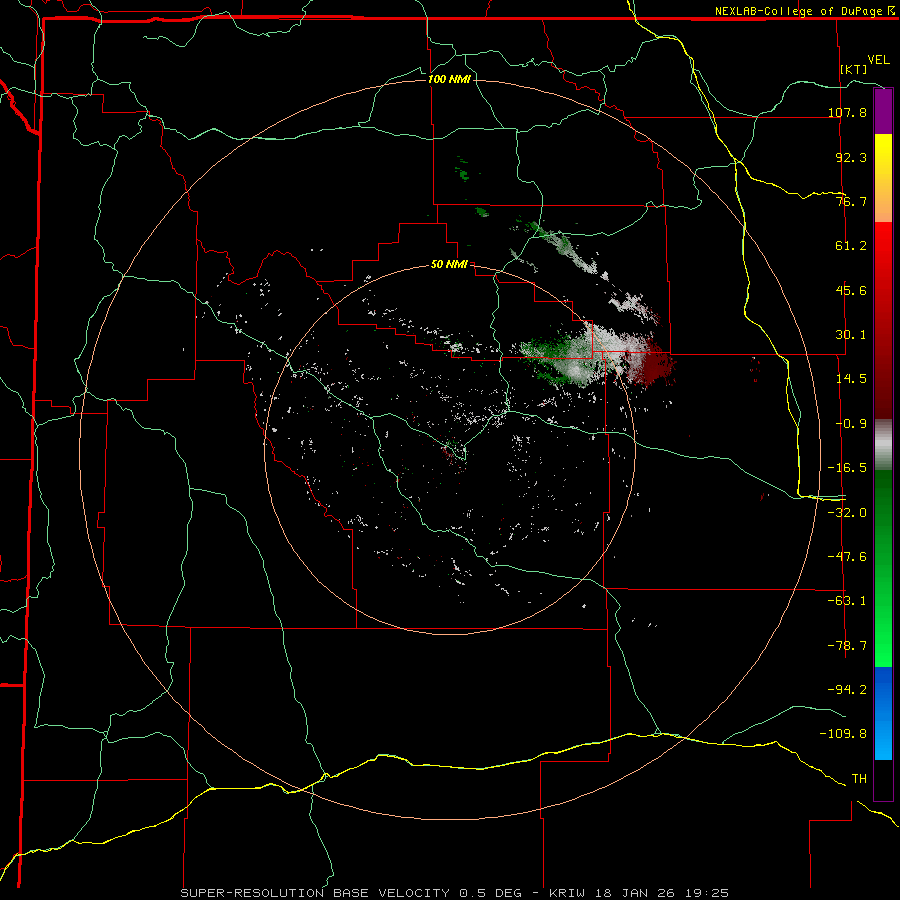Click the "50 NMI" range ring label

point(449,265)
